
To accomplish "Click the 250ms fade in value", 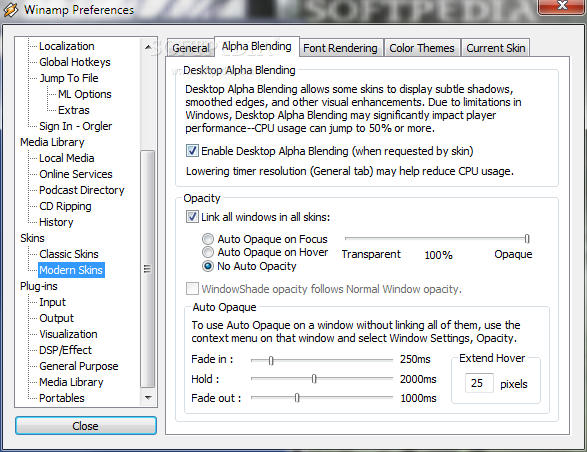I will point(415,359).
